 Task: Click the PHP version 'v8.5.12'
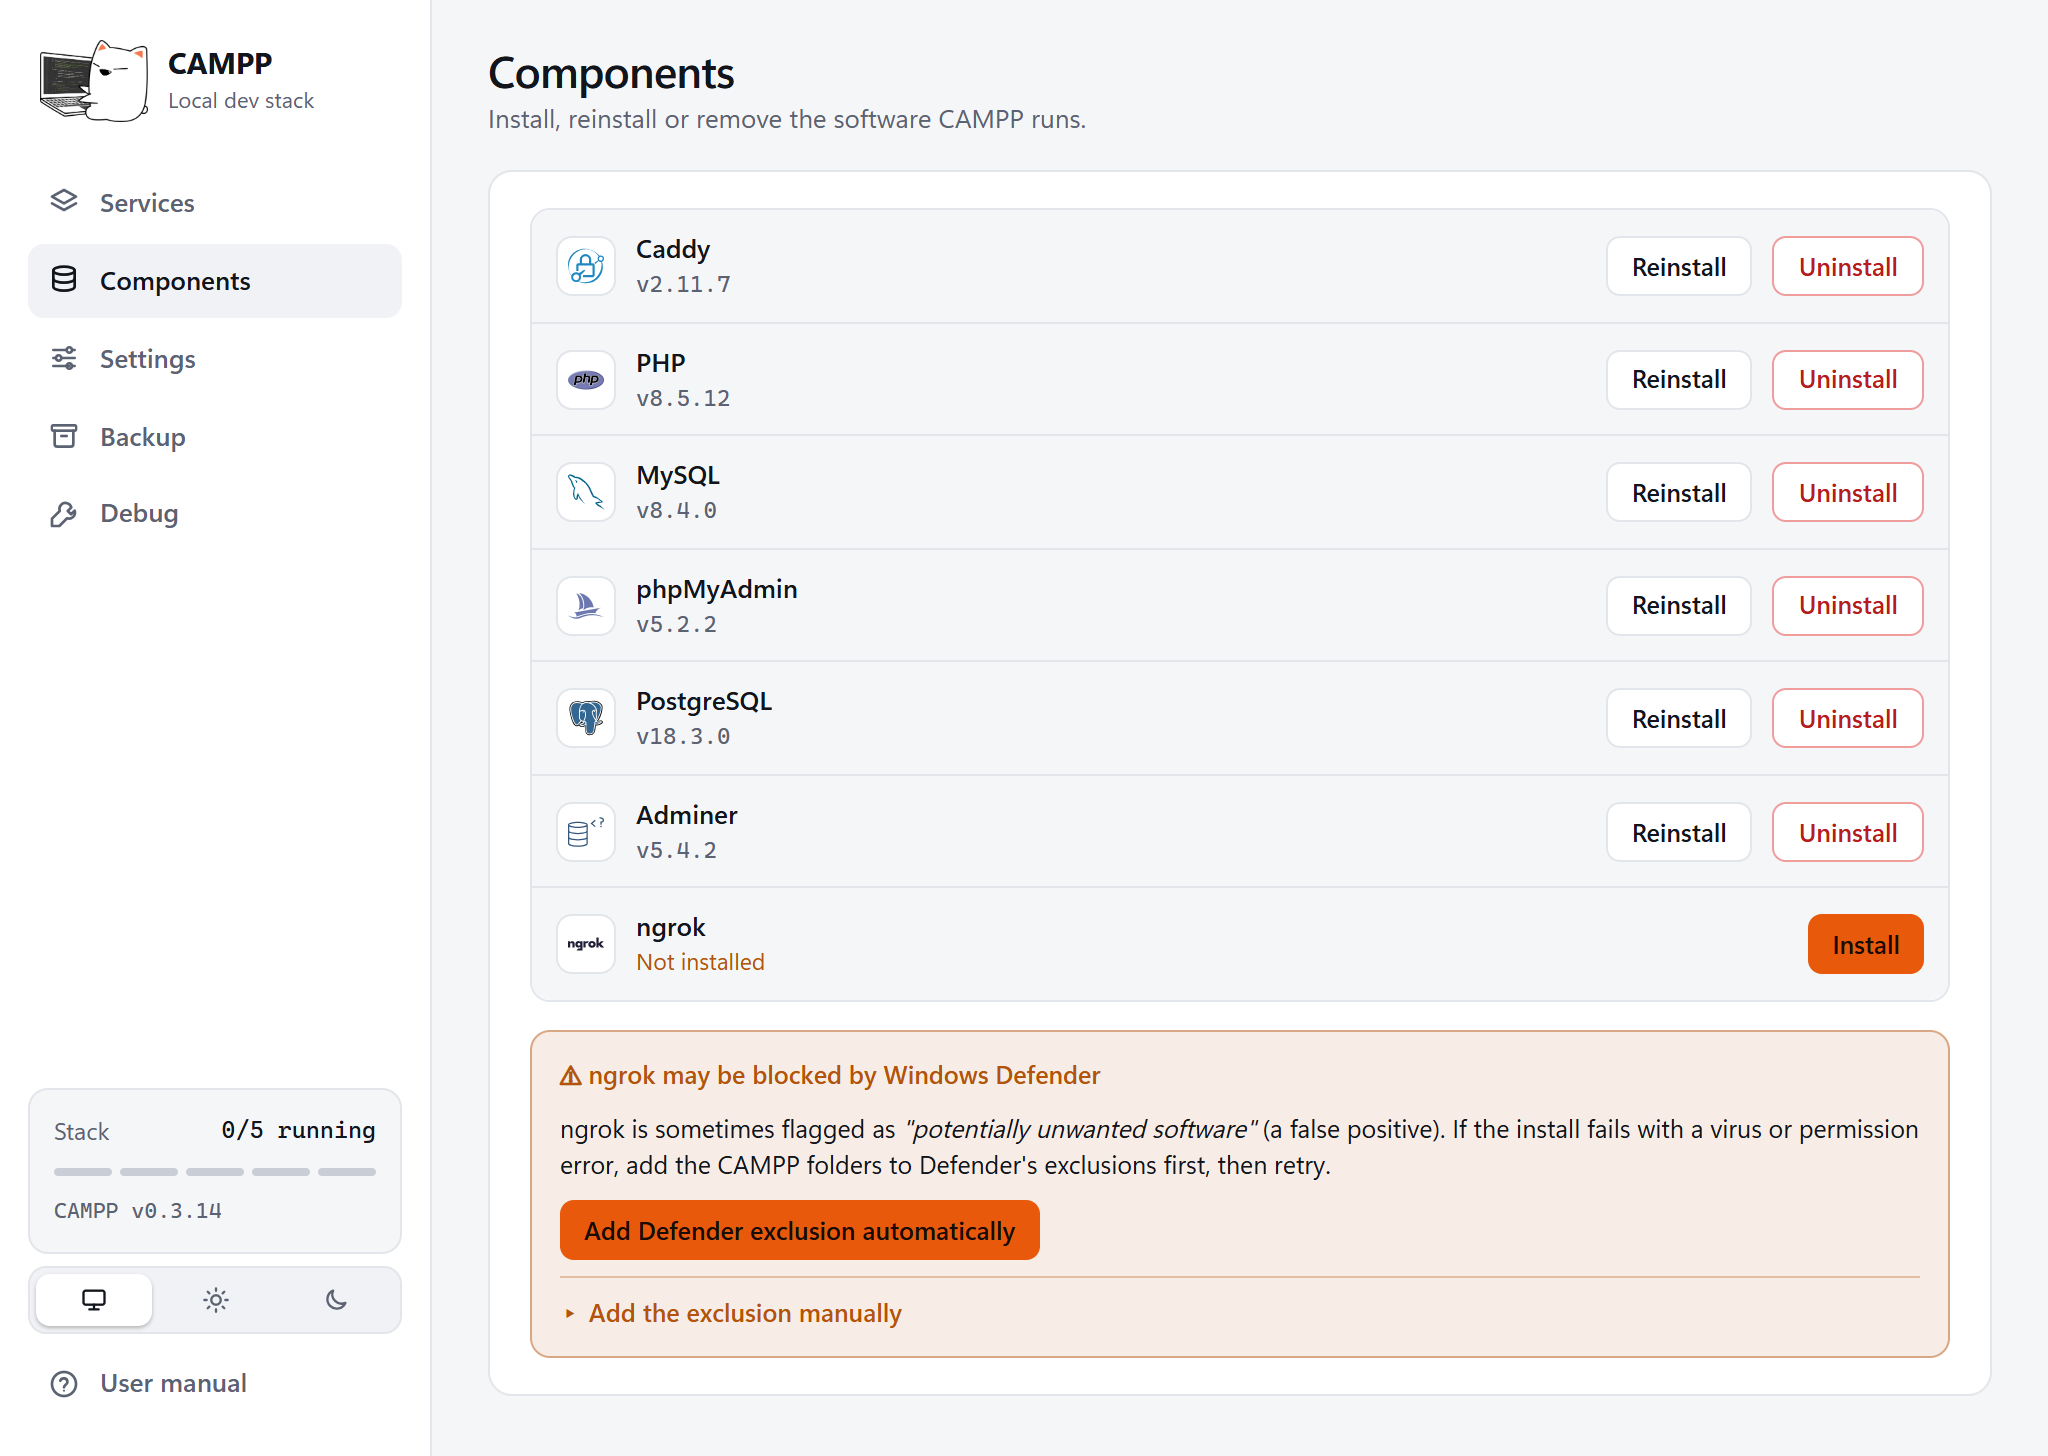coord(683,398)
